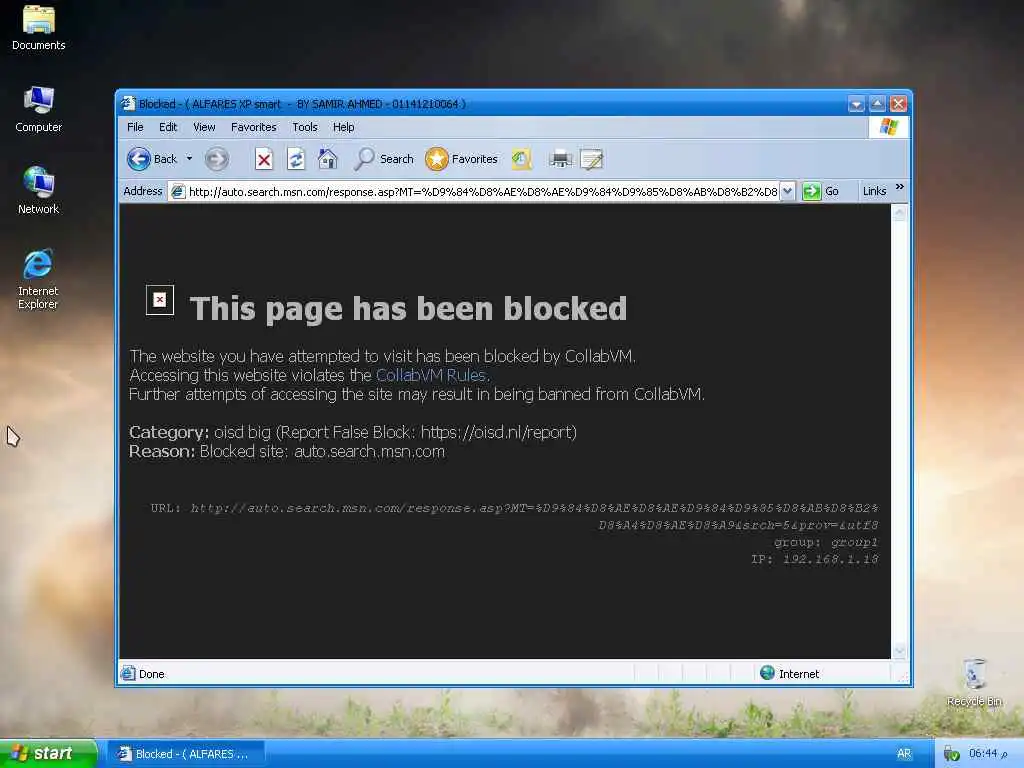Image resolution: width=1024 pixels, height=768 pixels.
Task: Open the Start menu button
Action: click(48, 753)
